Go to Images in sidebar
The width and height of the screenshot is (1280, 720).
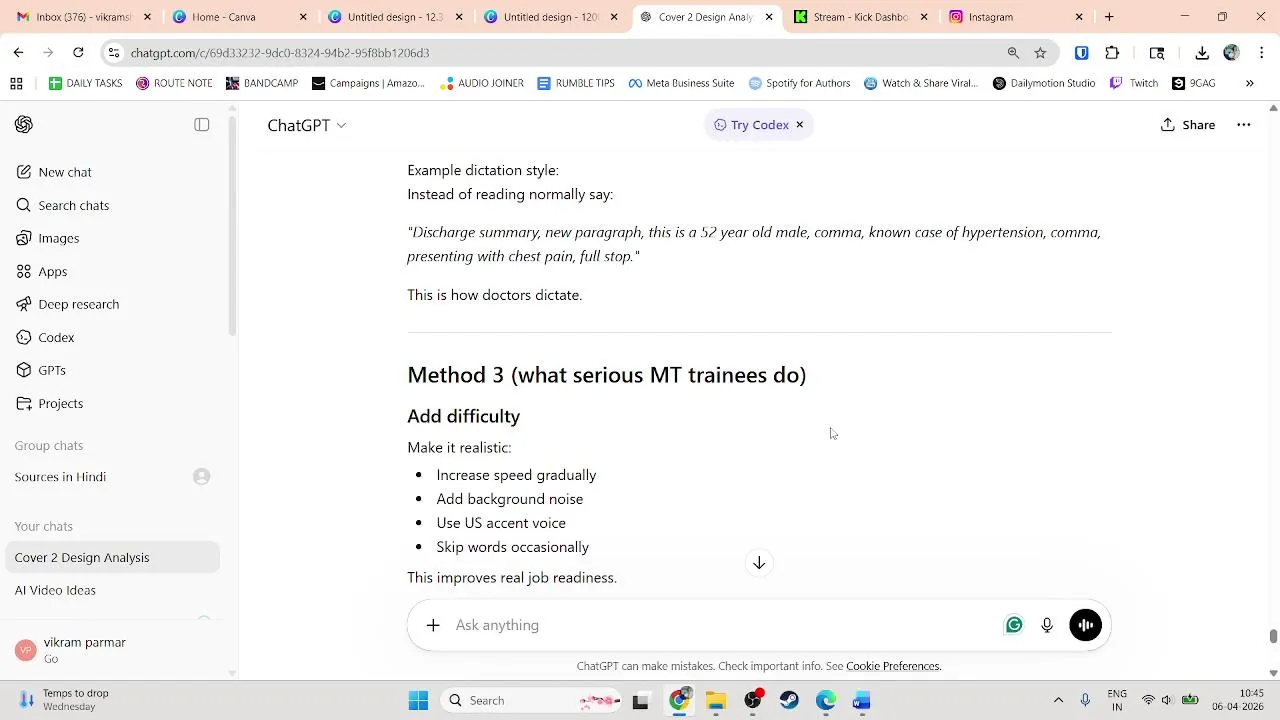(x=58, y=238)
